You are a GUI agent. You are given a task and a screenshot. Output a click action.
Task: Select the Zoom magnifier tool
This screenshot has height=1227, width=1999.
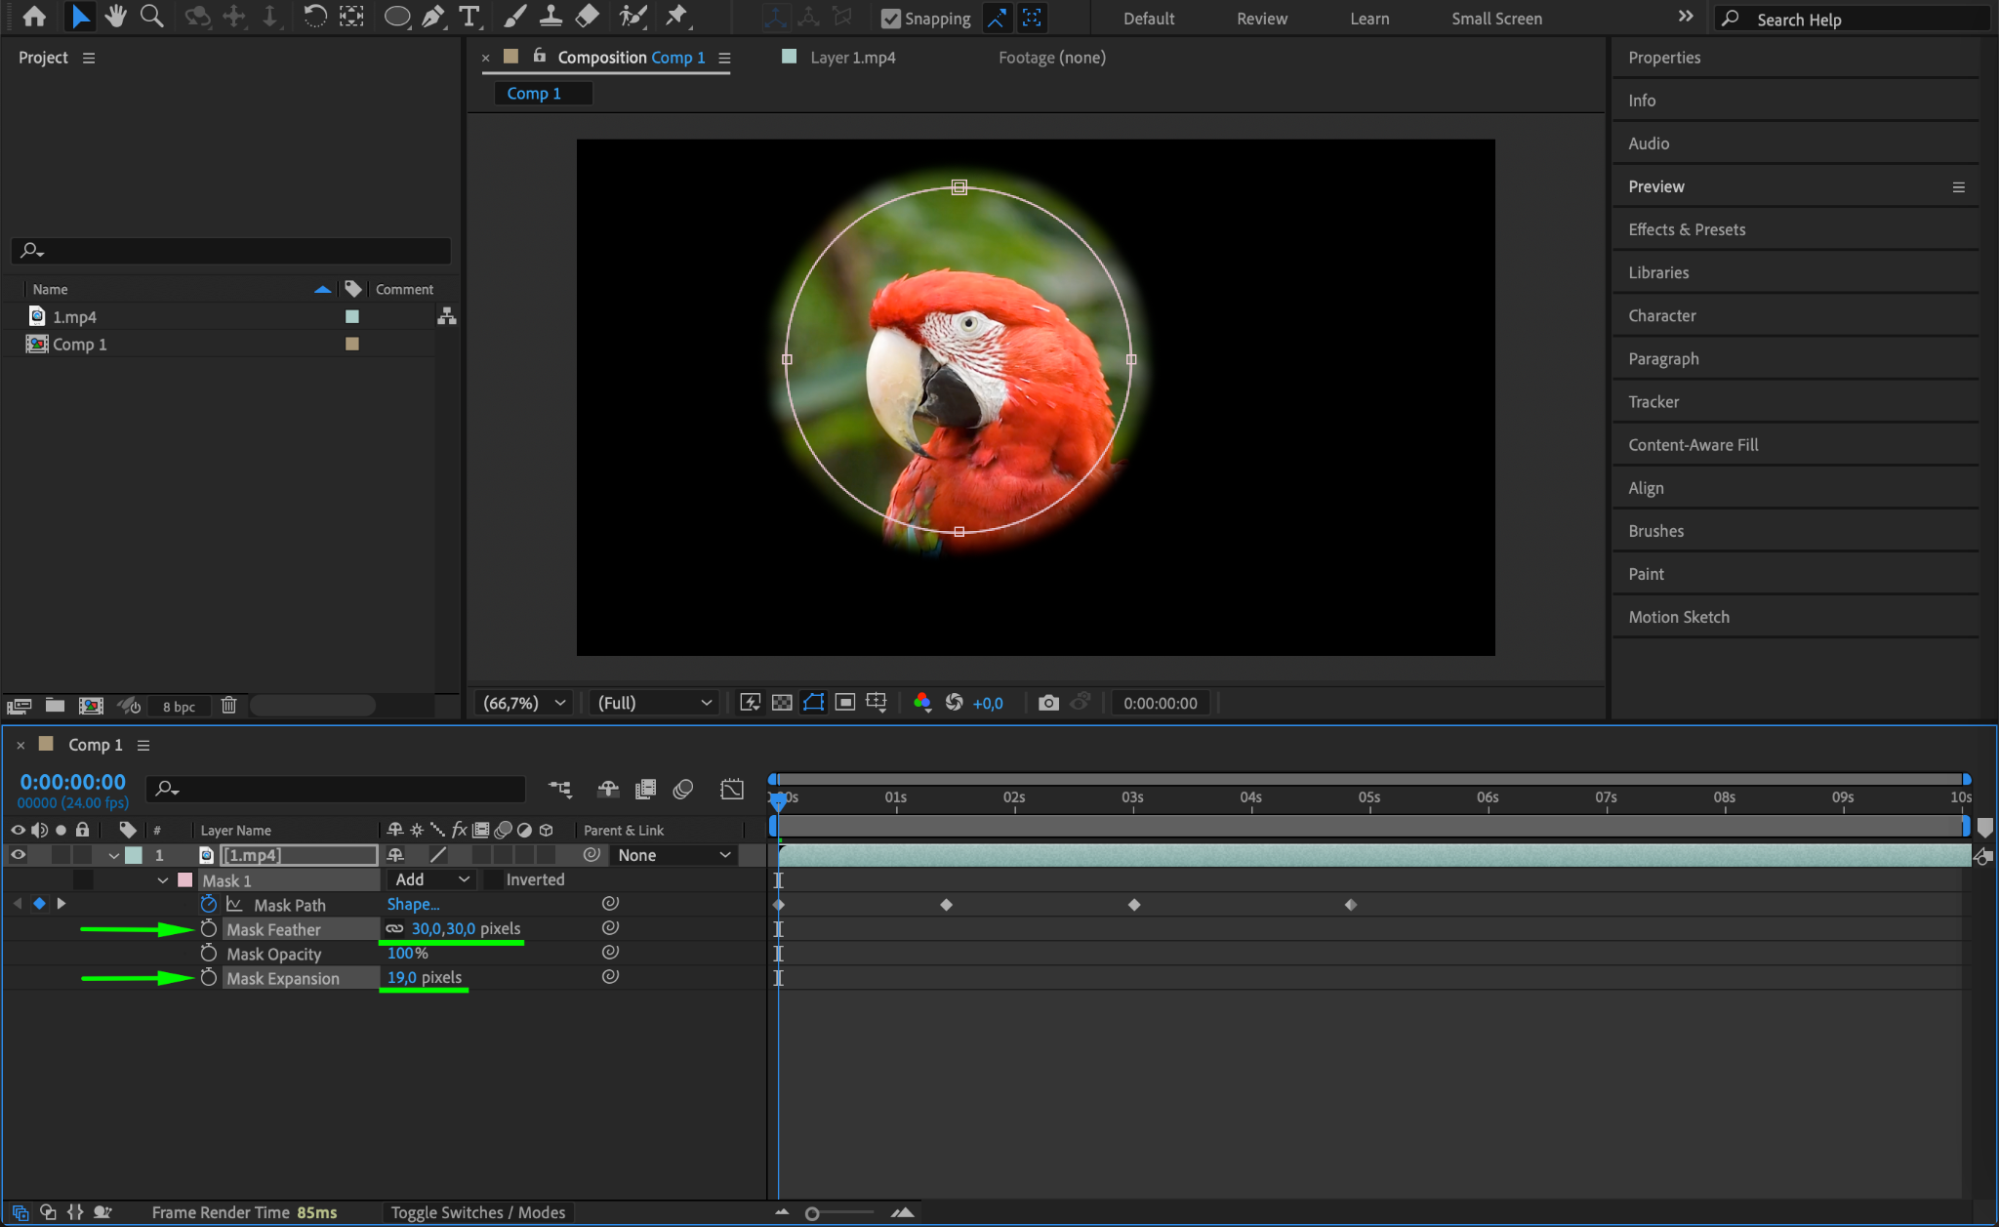pos(152,16)
